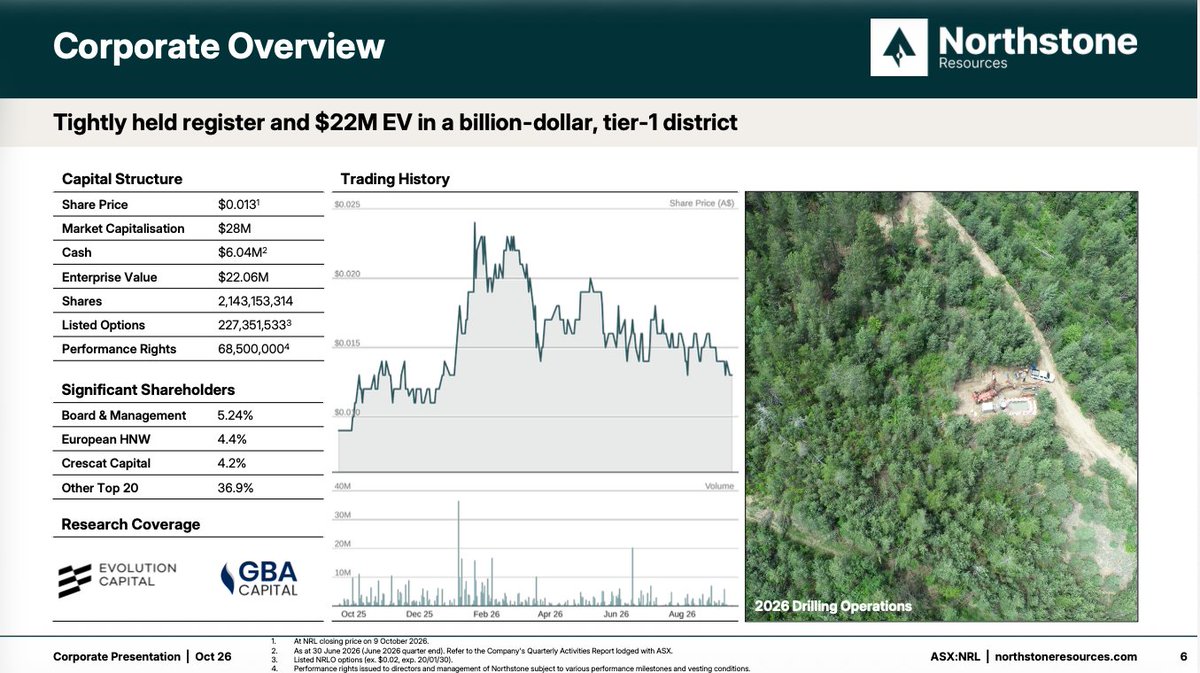Select the Listed Options value 227,351,533
This screenshot has width=1200, height=673.
click(255, 325)
